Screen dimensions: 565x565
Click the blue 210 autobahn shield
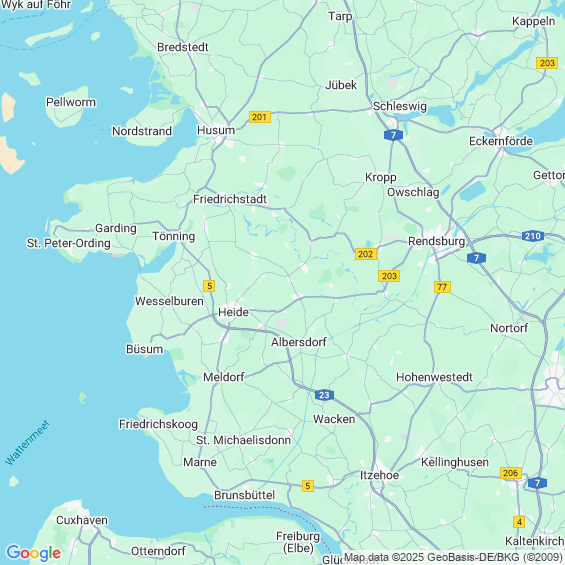[x=533, y=236]
